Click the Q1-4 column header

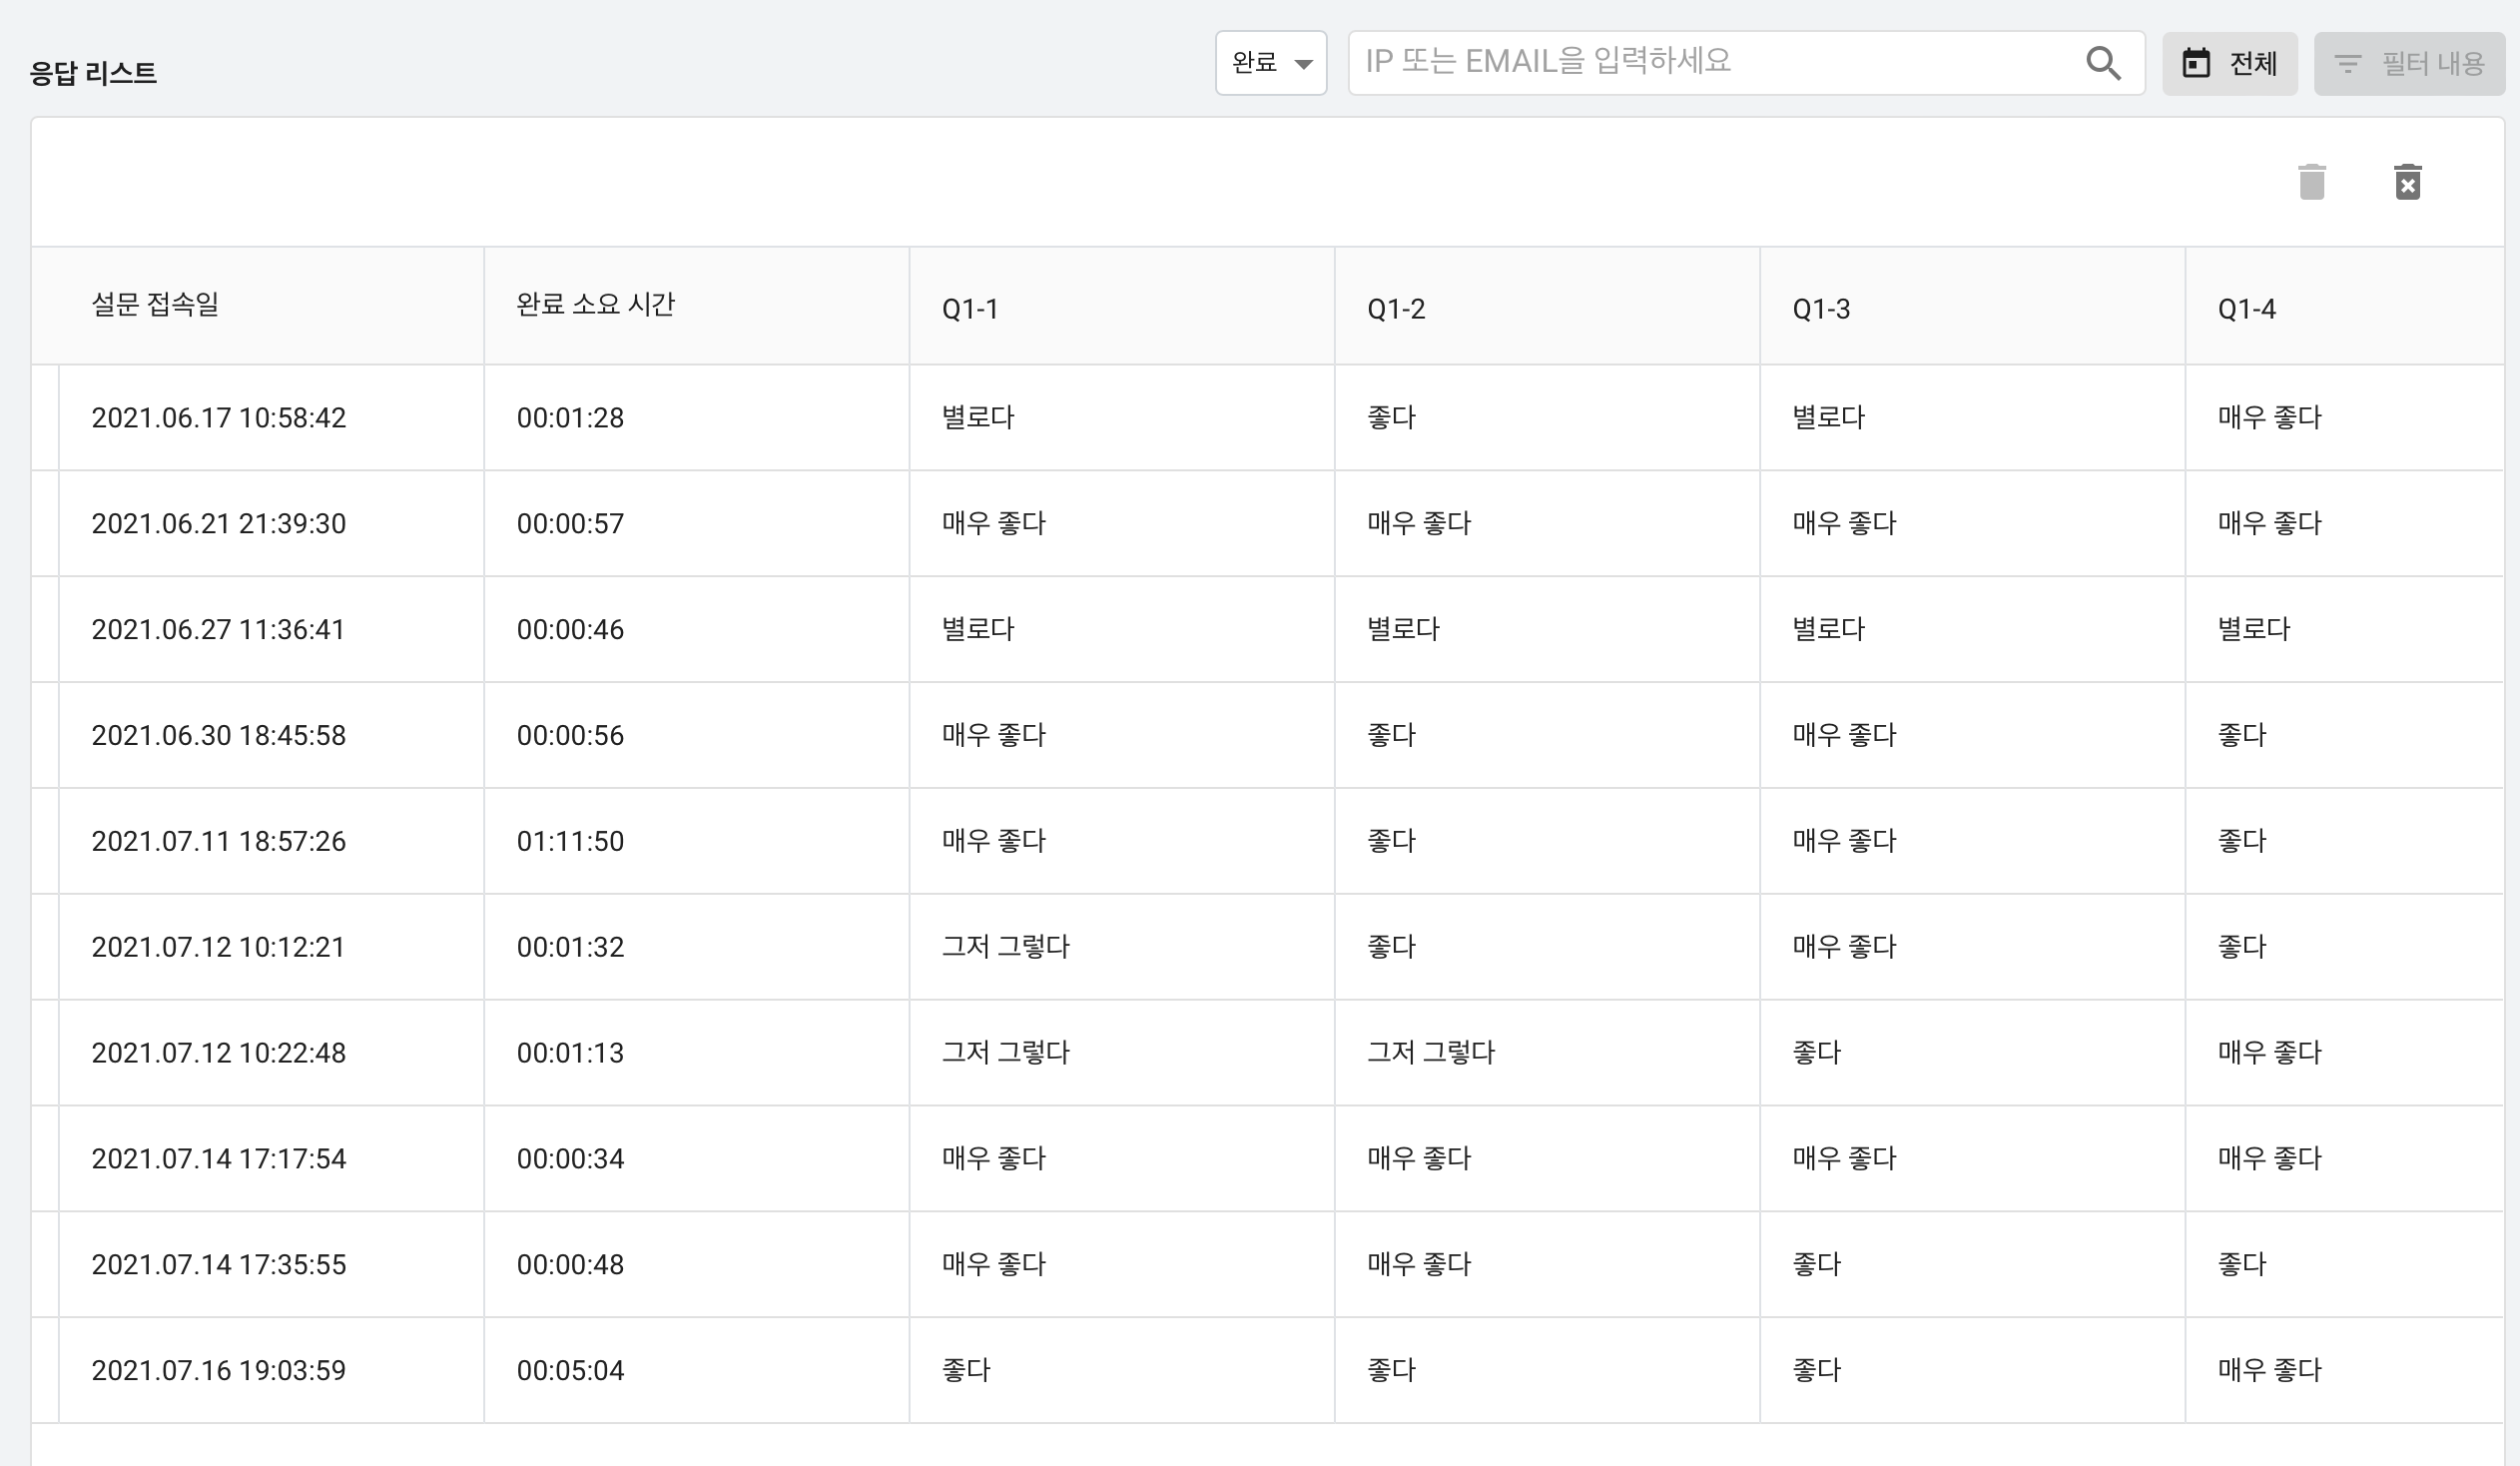2246,309
